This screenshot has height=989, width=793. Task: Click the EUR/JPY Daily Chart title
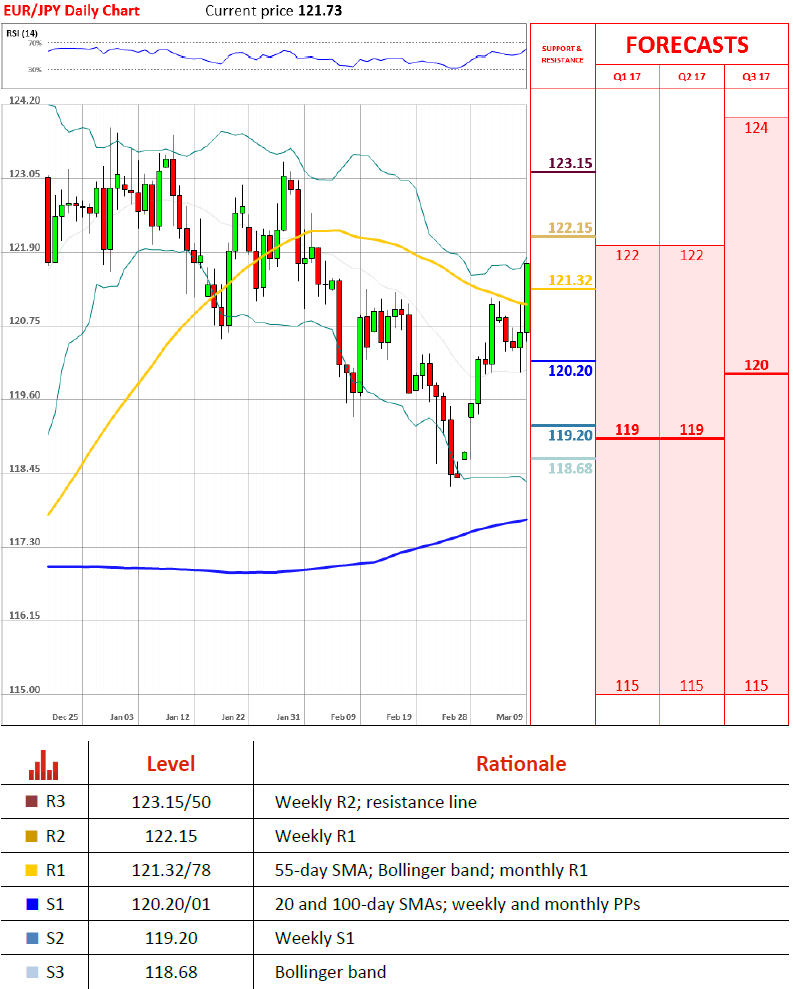[71, 11]
